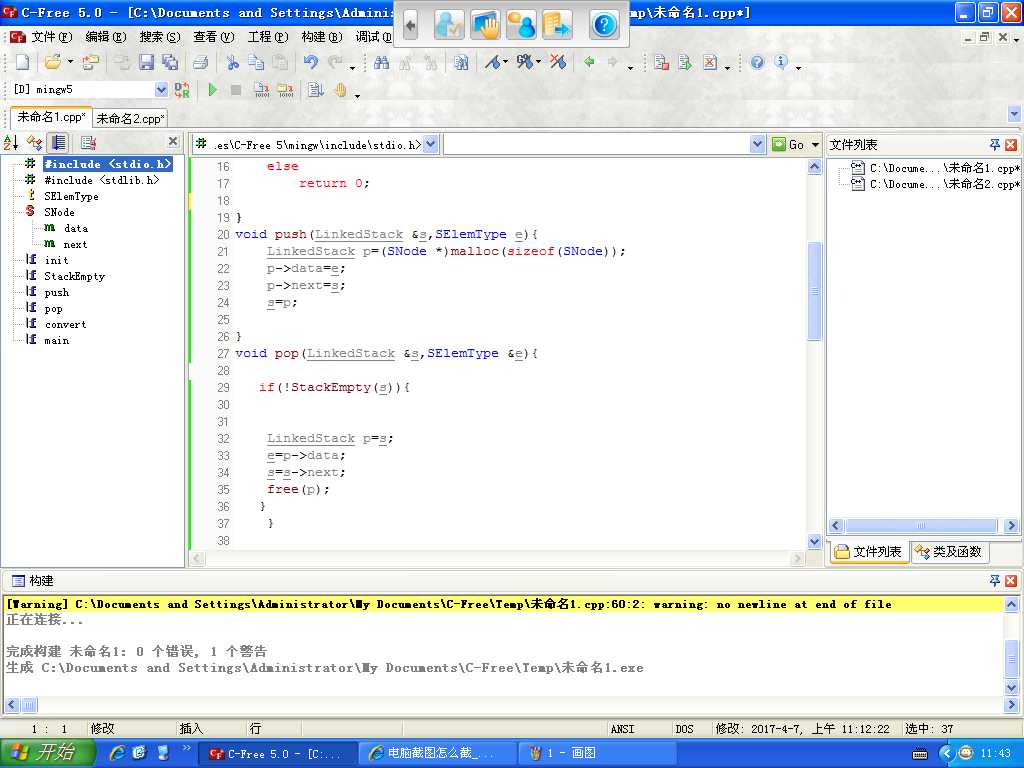Open the Go button dropdown arrow
The image size is (1024, 768).
tap(815, 144)
